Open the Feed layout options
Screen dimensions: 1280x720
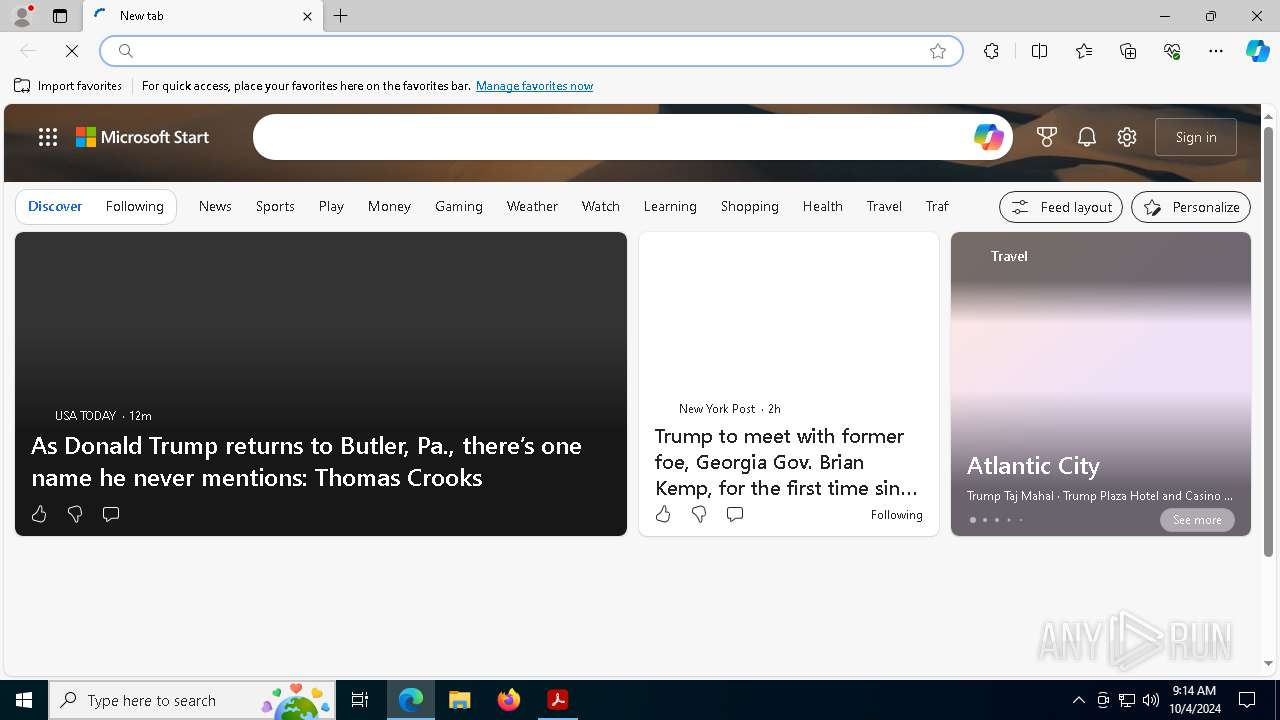click(x=1061, y=207)
